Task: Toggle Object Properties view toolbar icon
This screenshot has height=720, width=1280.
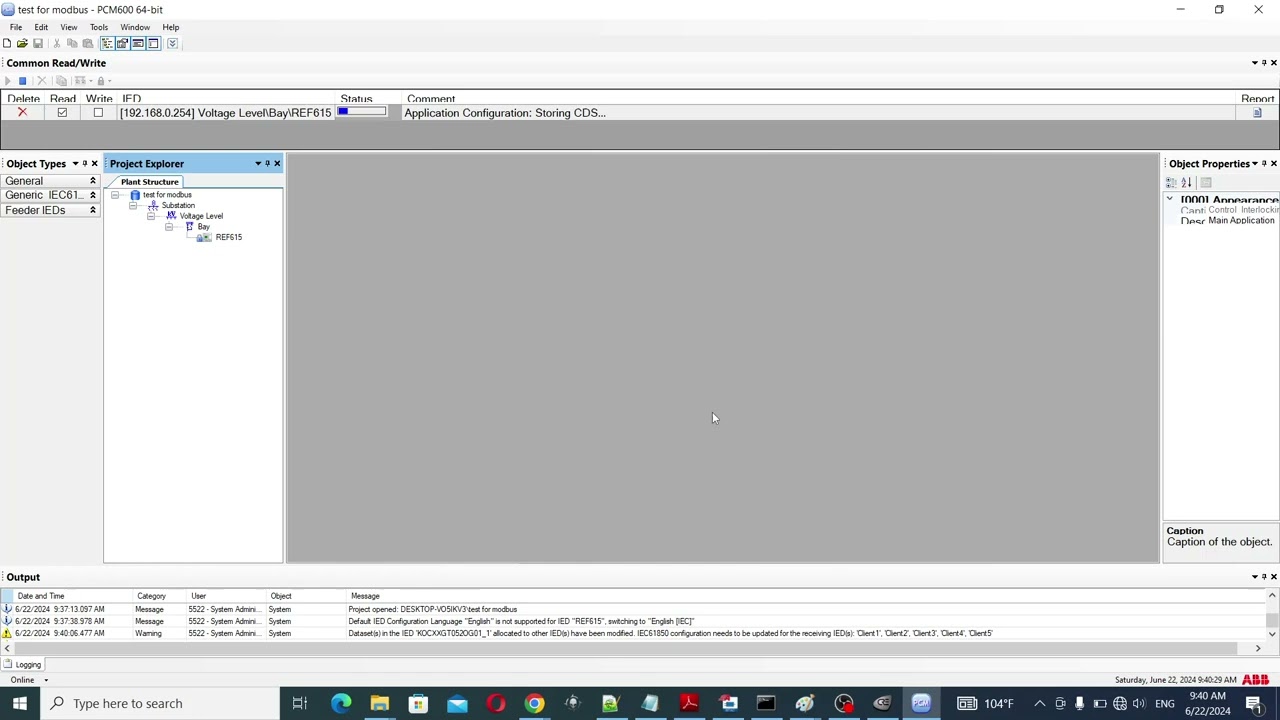Action: [x=122, y=43]
